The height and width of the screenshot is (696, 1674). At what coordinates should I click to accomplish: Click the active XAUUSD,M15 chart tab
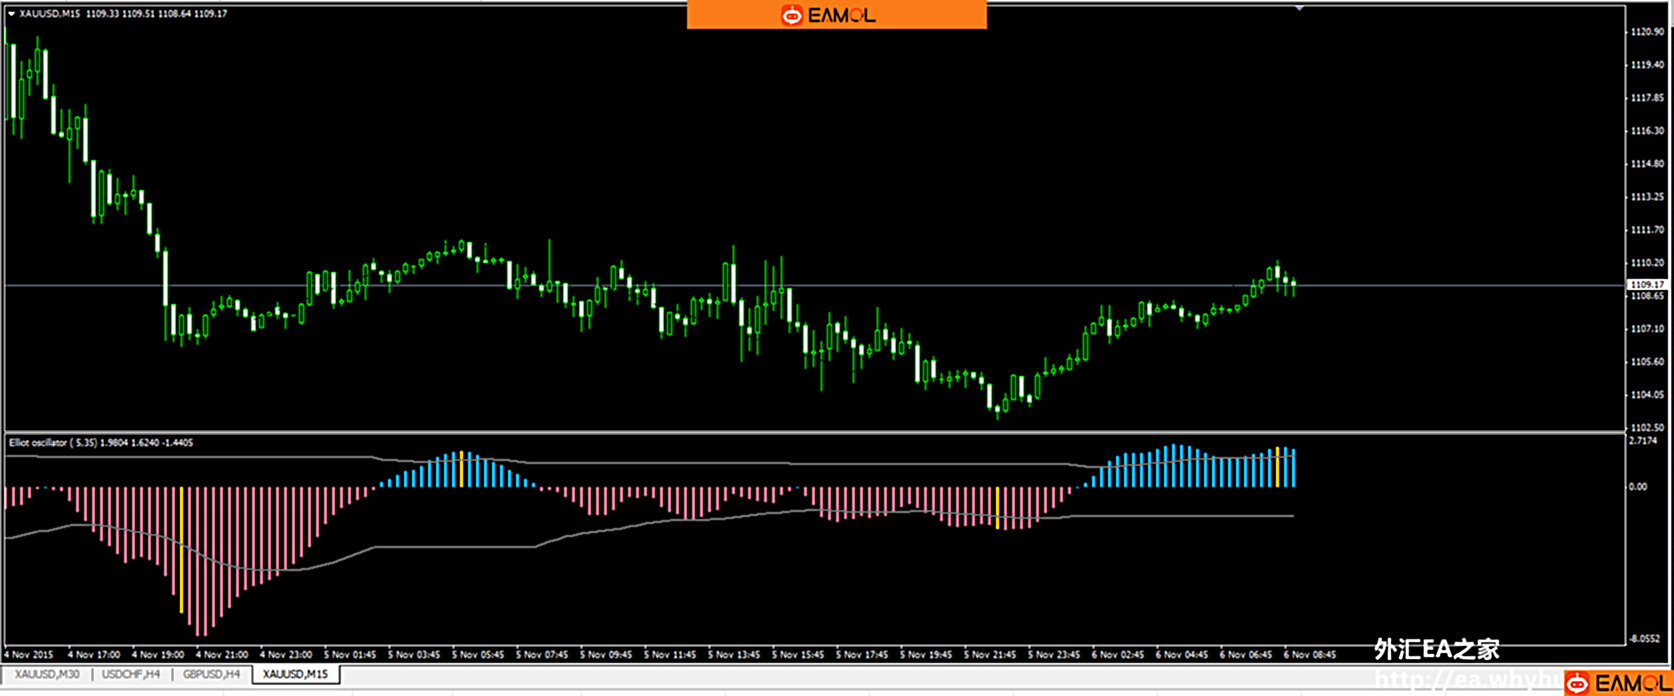(x=296, y=675)
